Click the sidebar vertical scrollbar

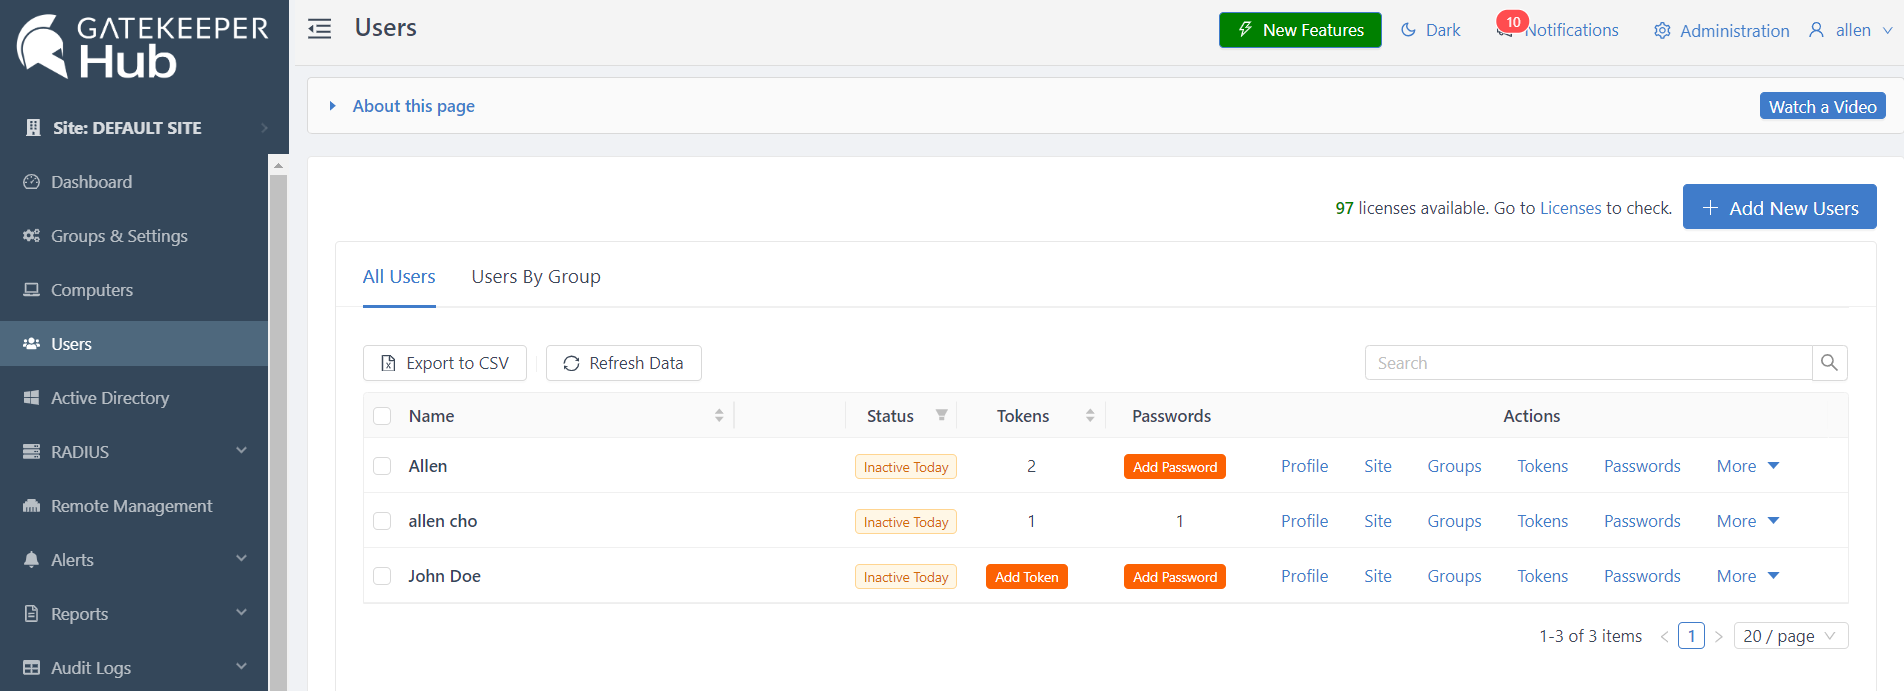point(278,420)
